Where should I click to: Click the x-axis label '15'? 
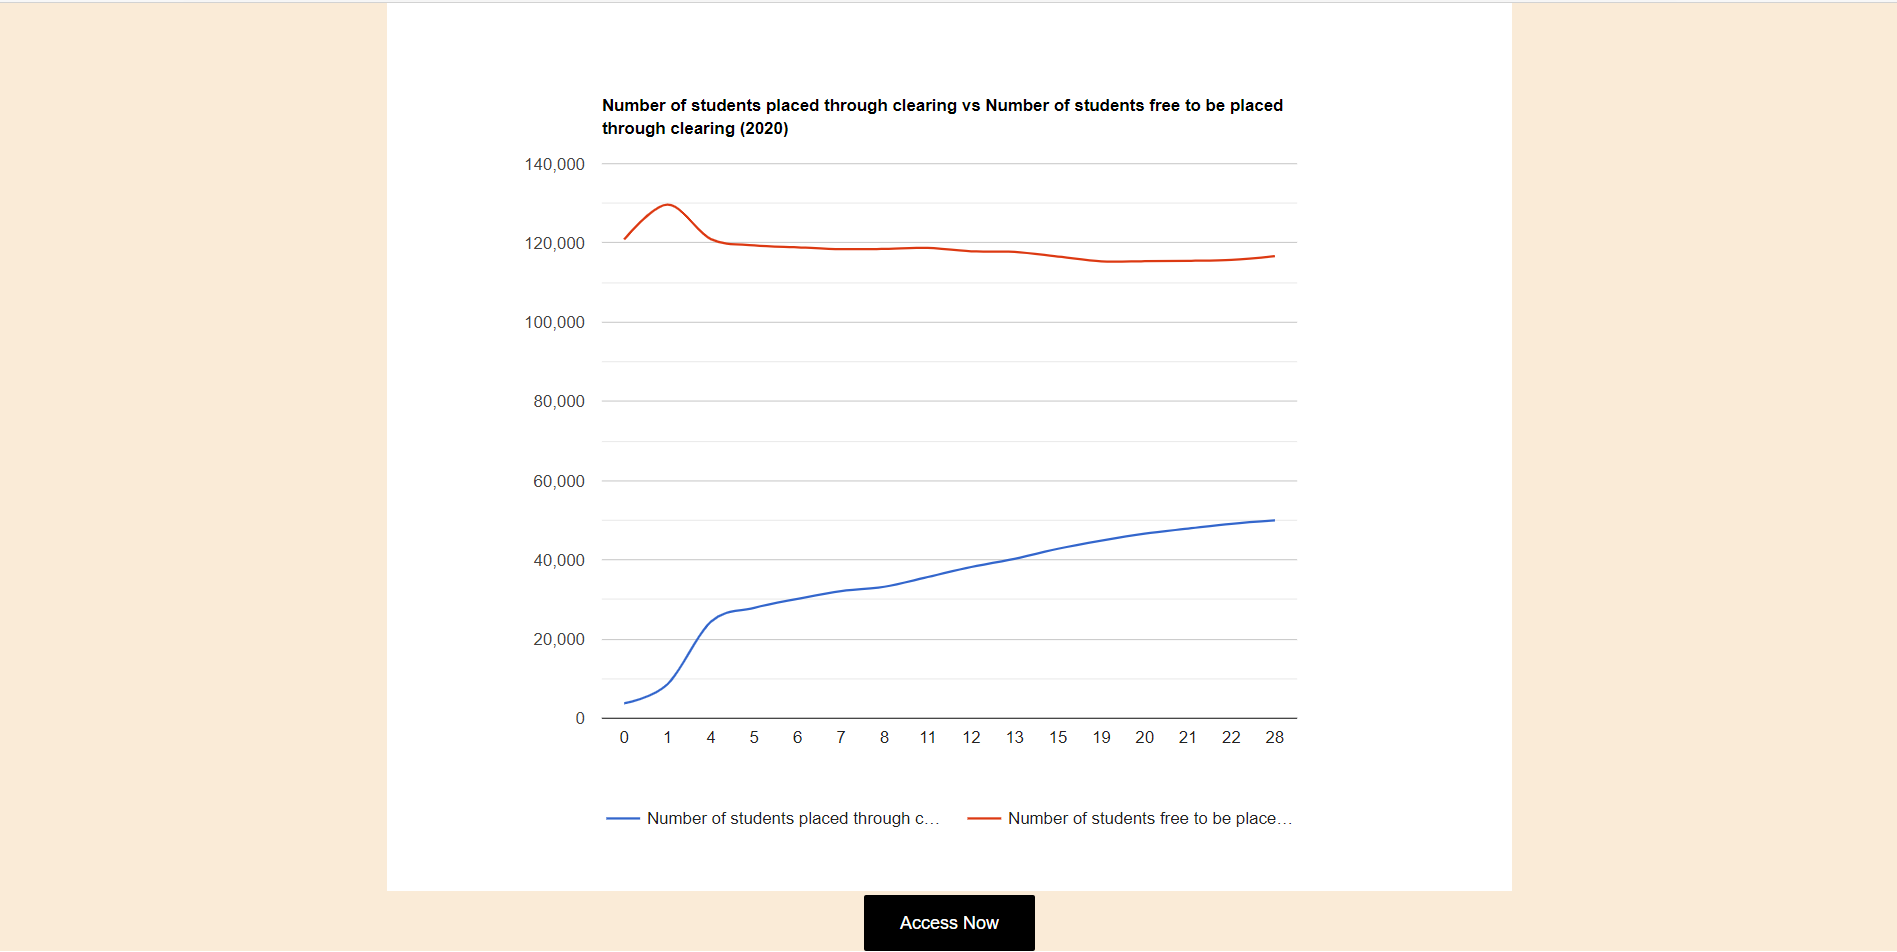tap(1058, 737)
